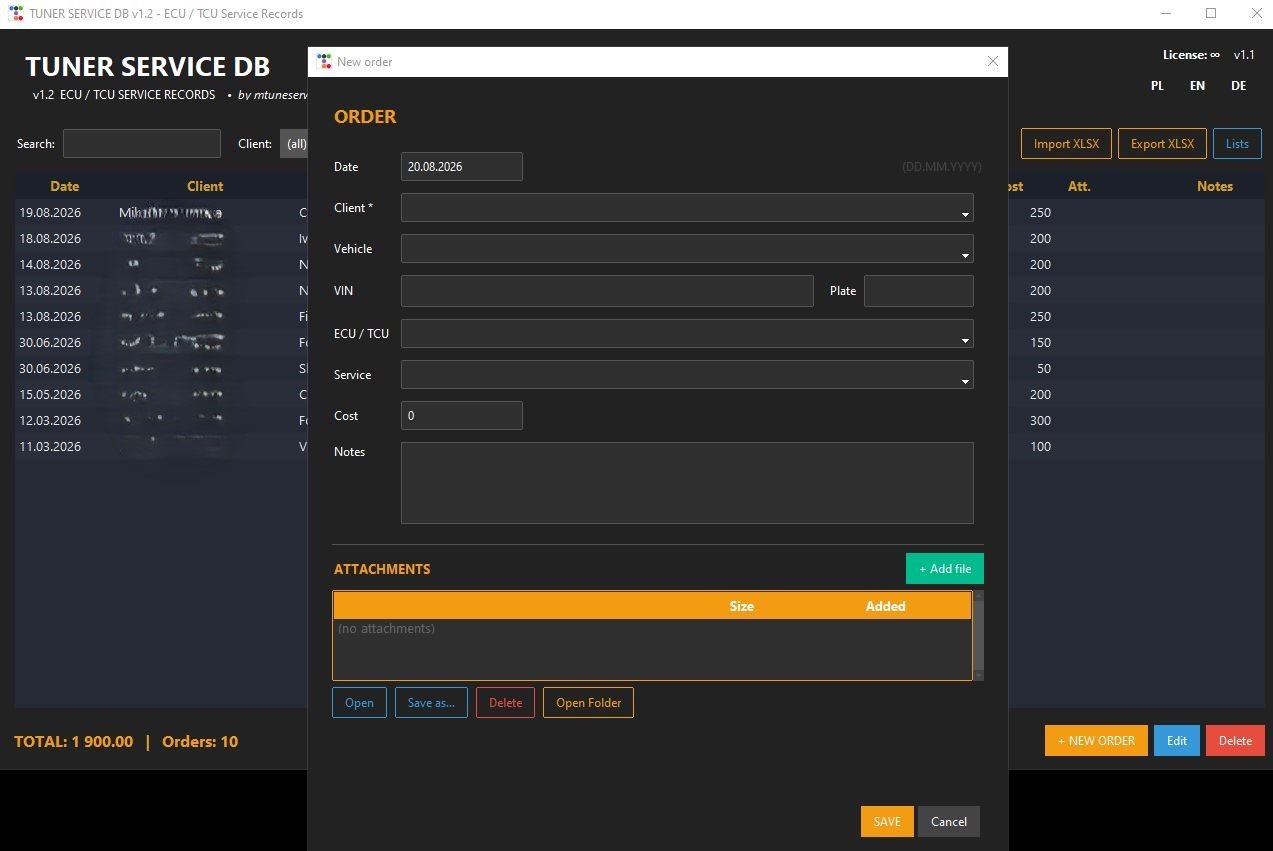Click the Date field showing 20.08.2026
1273x851 pixels.
(x=462, y=167)
